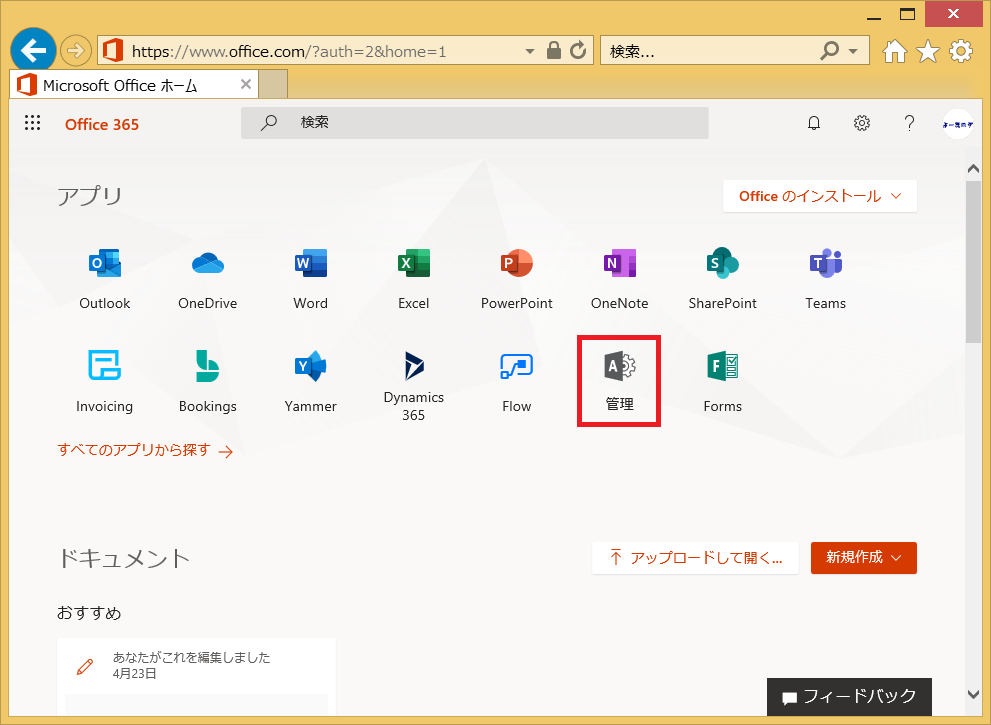Go forward with the browser forward arrow
The width and height of the screenshot is (991, 725).
click(x=76, y=50)
